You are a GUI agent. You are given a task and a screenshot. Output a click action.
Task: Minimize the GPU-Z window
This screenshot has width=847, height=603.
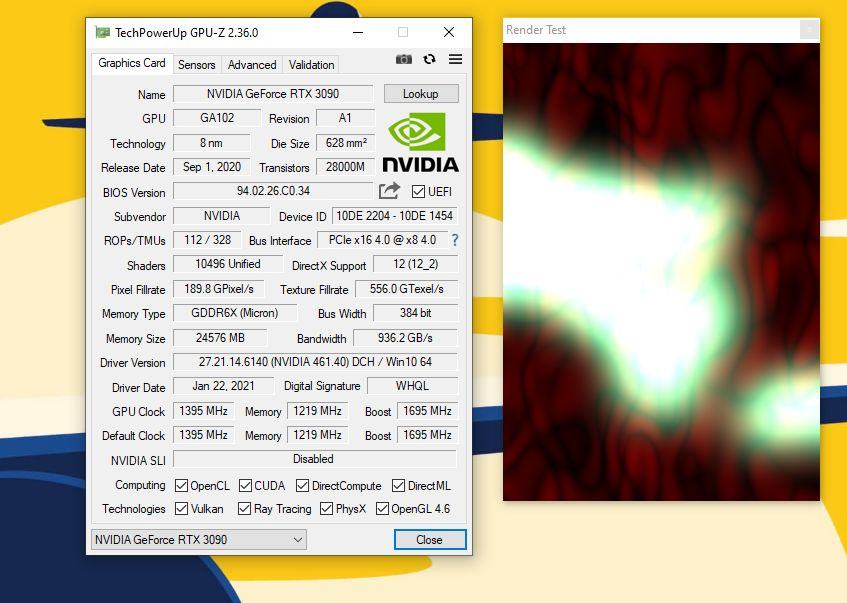[x=358, y=32]
